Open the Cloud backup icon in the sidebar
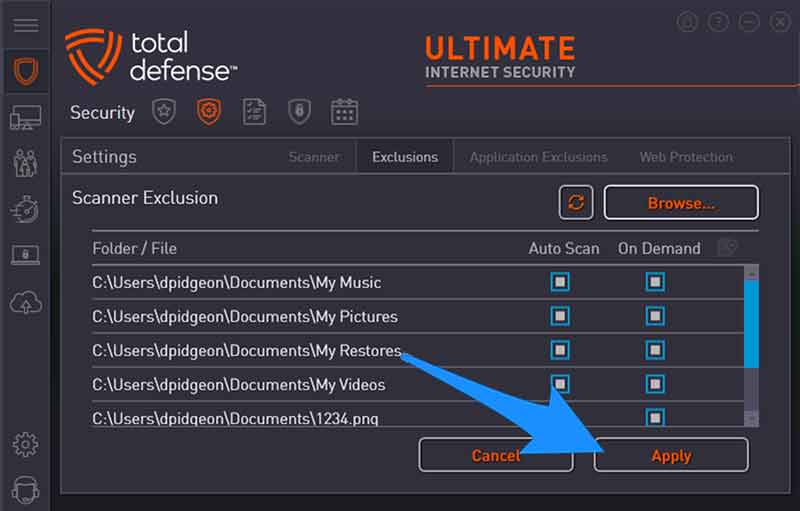 tap(26, 302)
